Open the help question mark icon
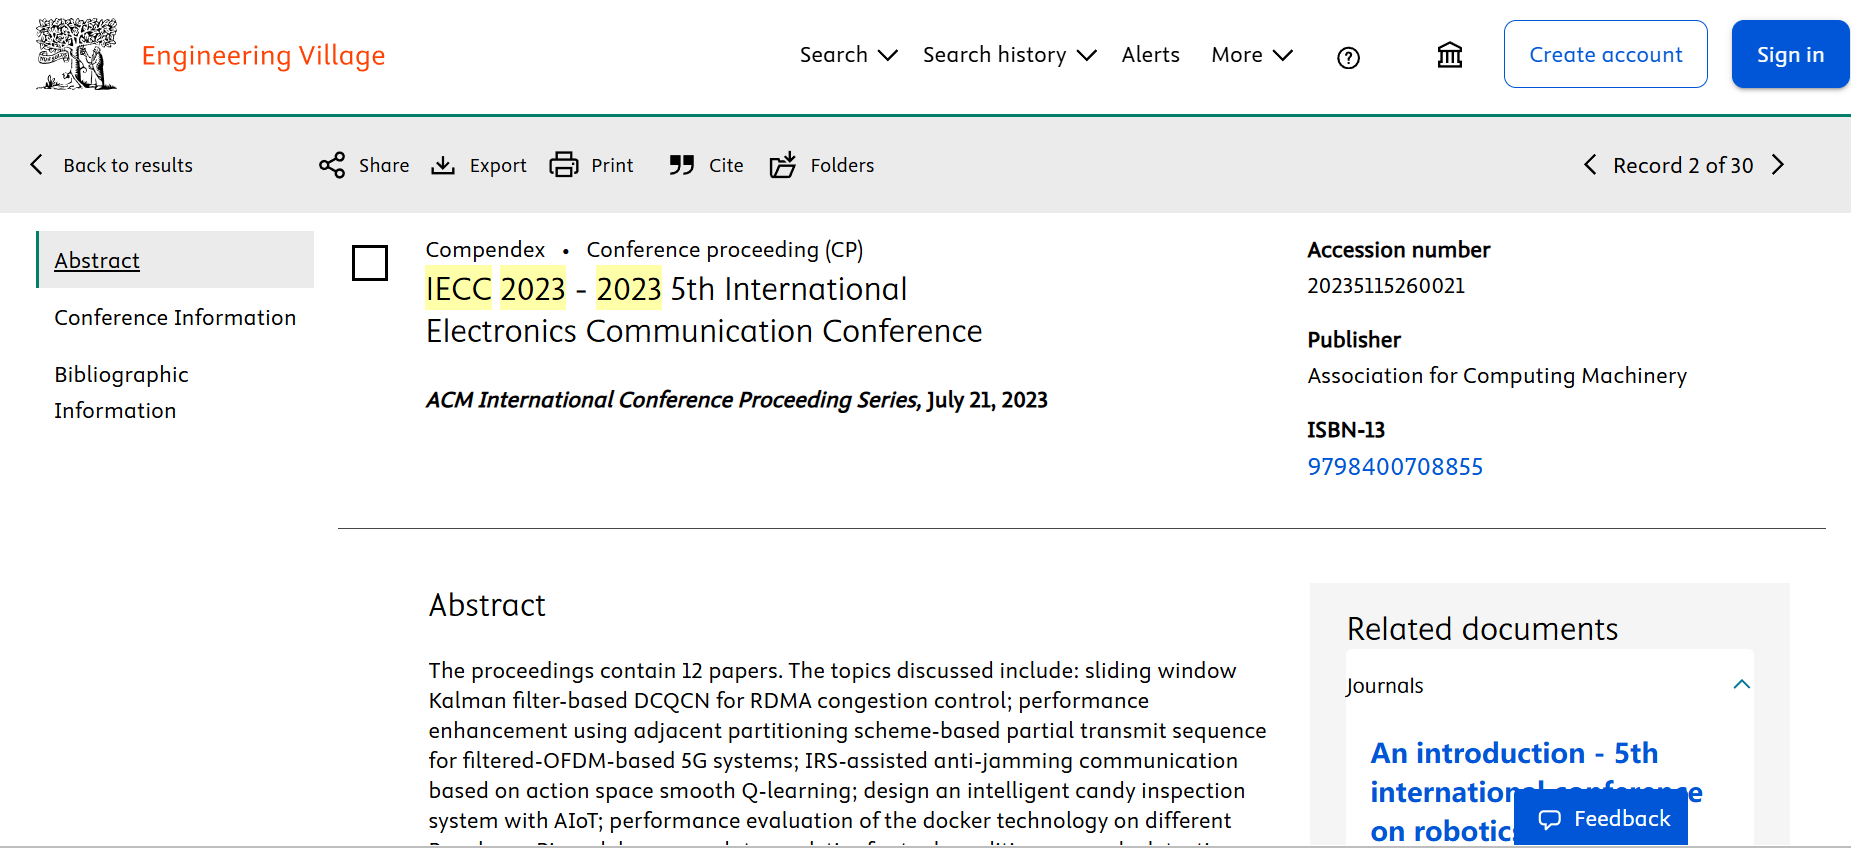Screen dimensions: 1851x848 1348,58
